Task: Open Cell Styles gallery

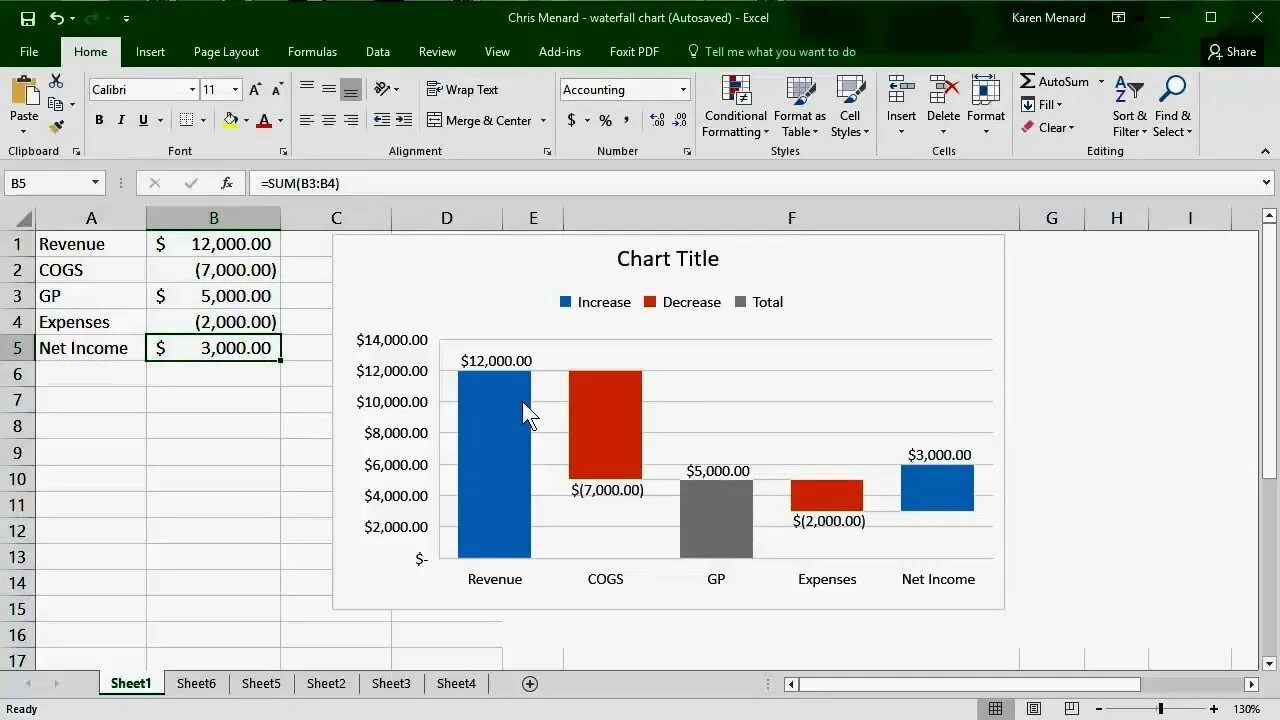Action: click(850, 106)
